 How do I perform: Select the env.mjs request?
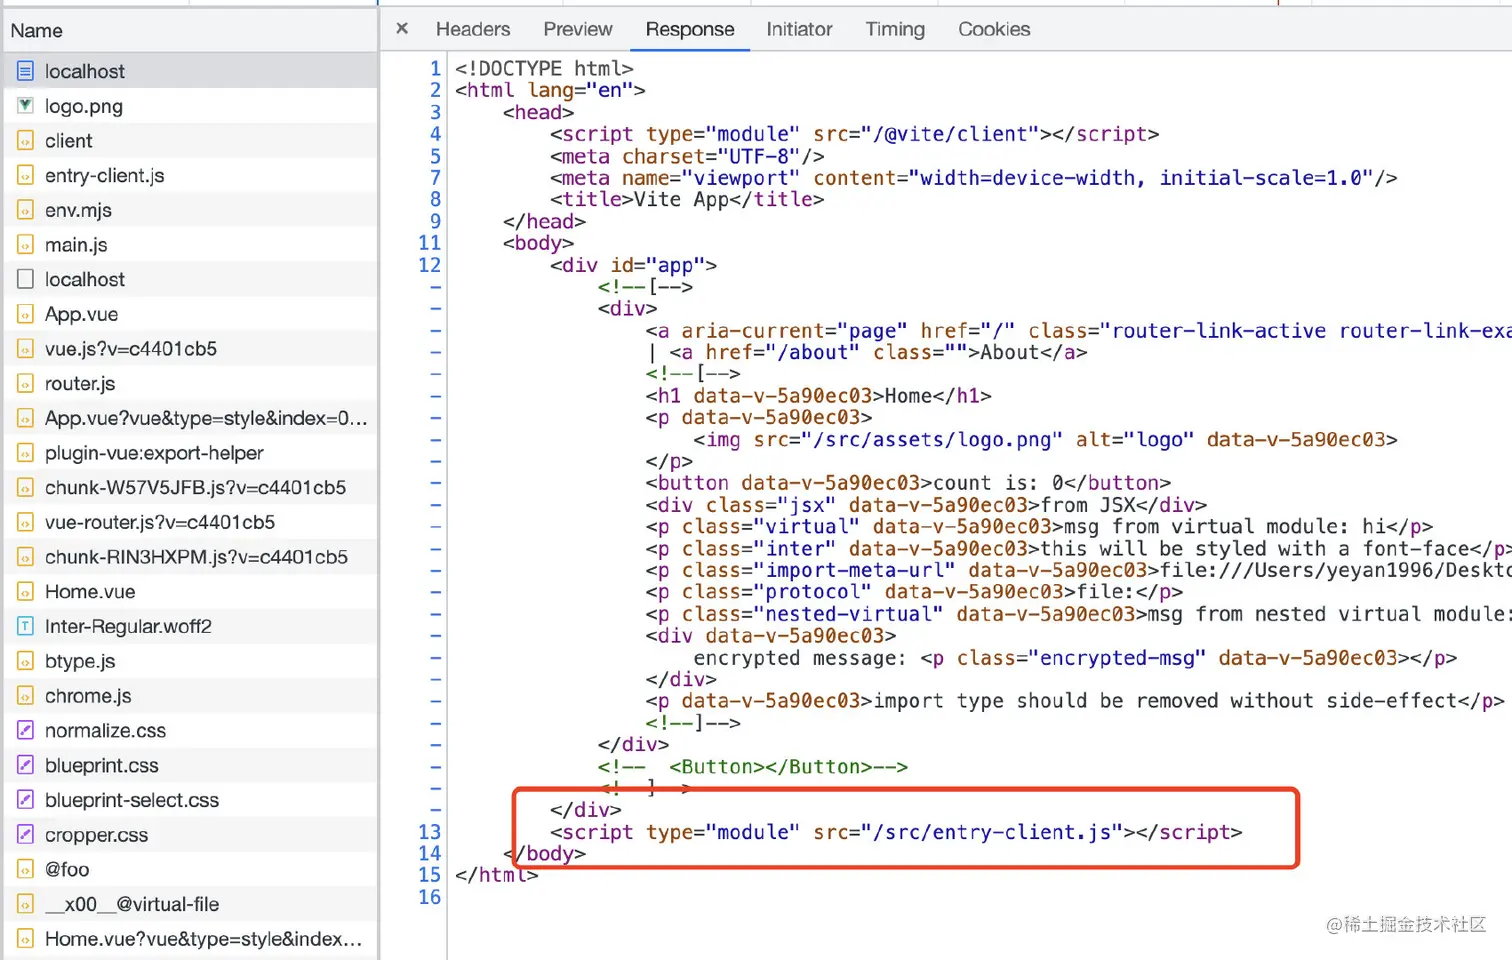[x=189, y=210]
